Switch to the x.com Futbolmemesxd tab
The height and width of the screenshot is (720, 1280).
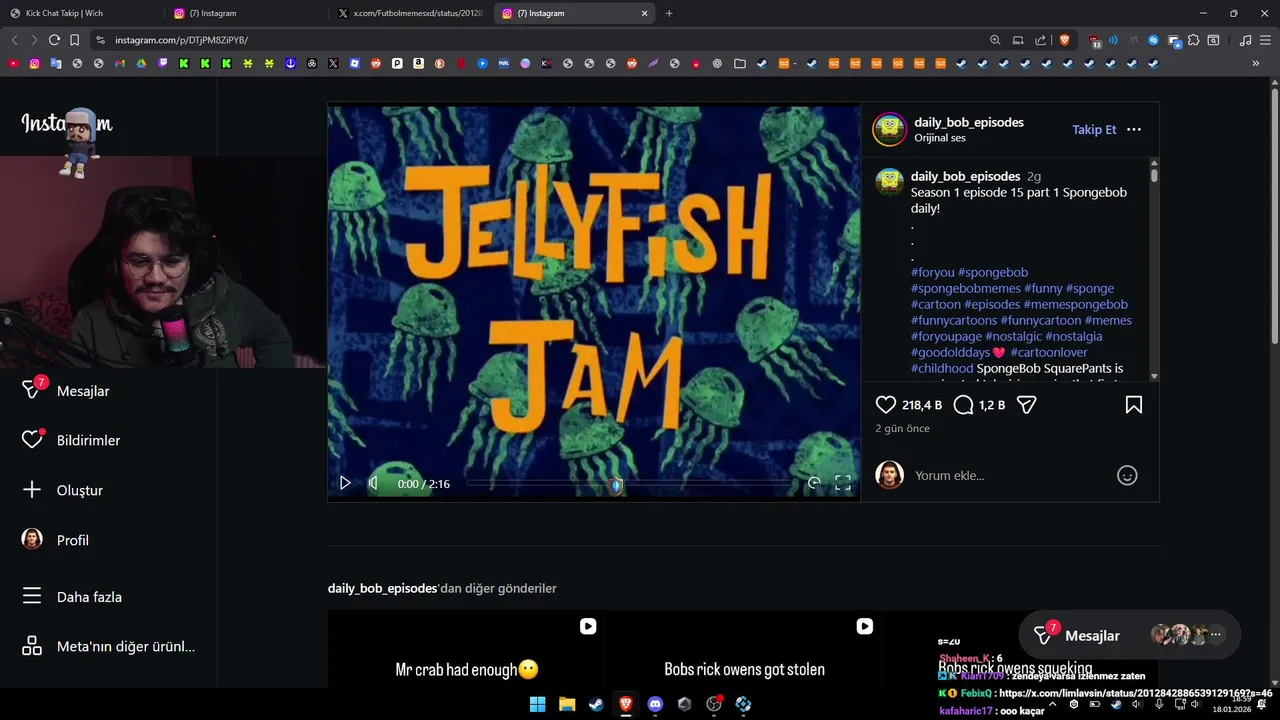pyautogui.click(x=412, y=13)
